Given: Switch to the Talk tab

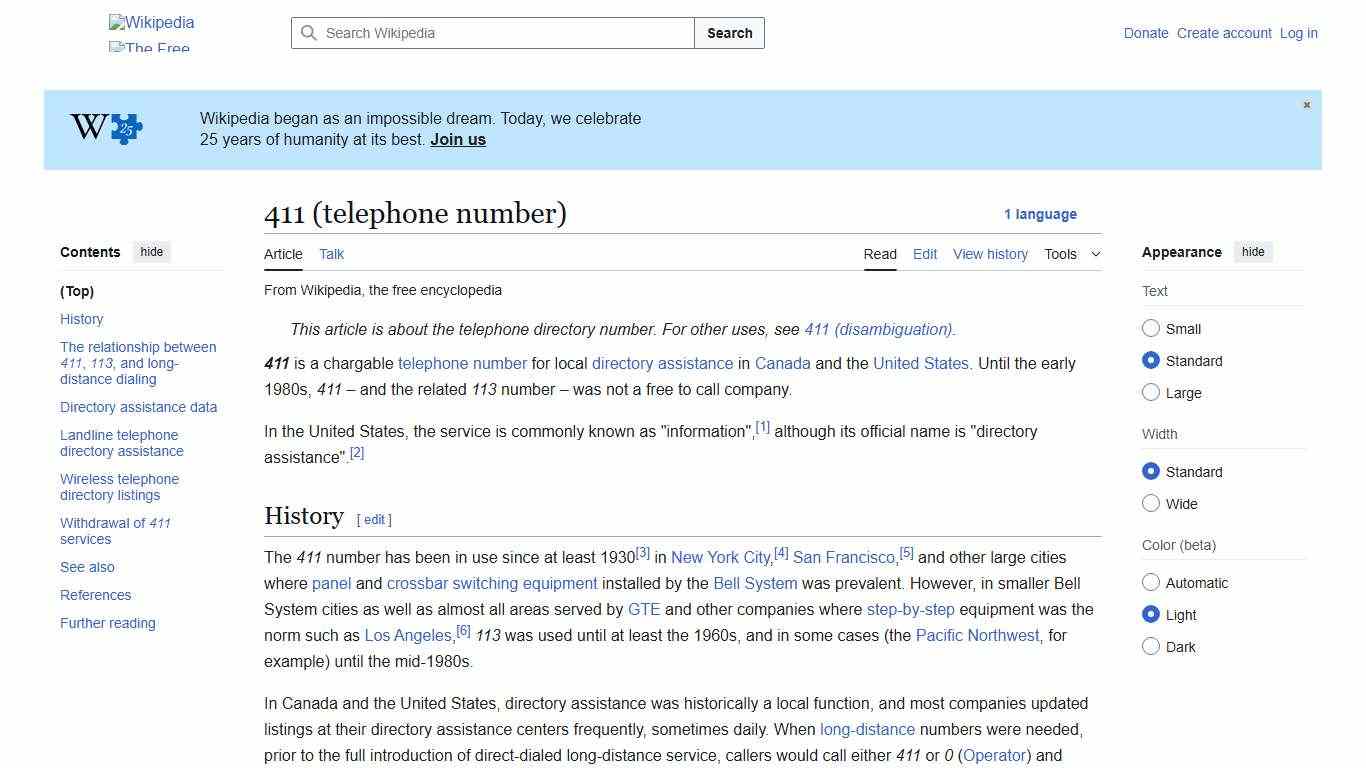Looking at the screenshot, I should [331, 254].
